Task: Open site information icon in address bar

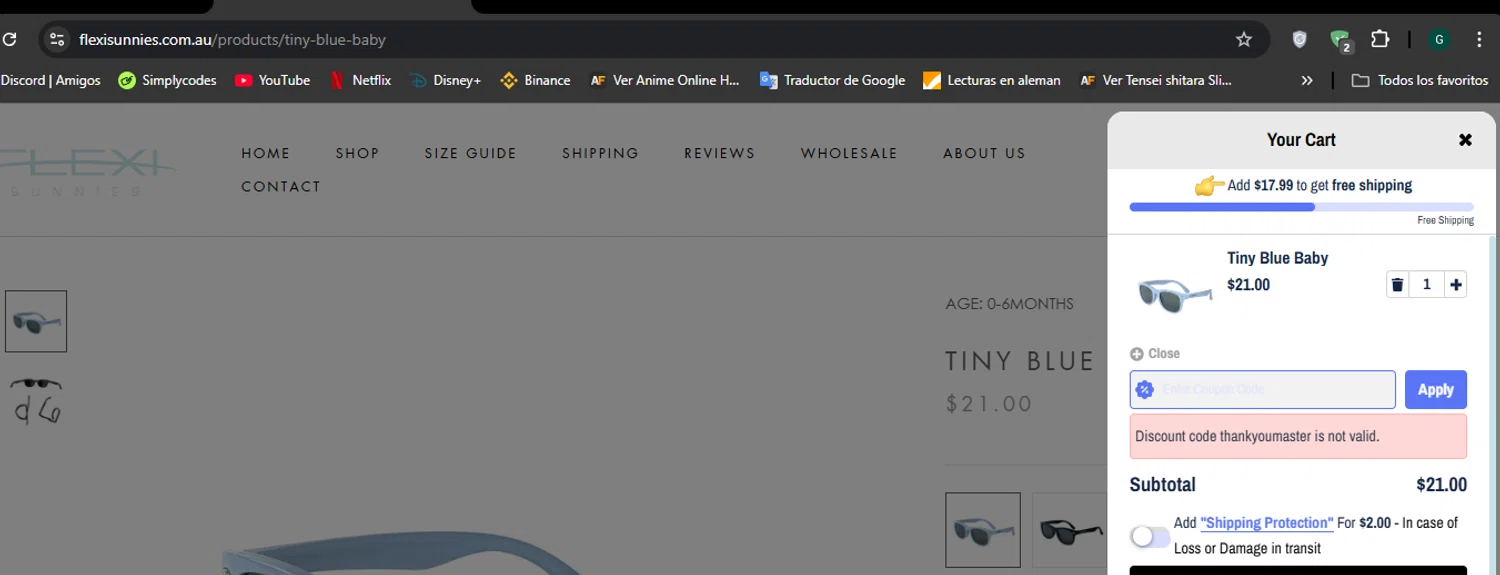Action: click(x=57, y=40)
